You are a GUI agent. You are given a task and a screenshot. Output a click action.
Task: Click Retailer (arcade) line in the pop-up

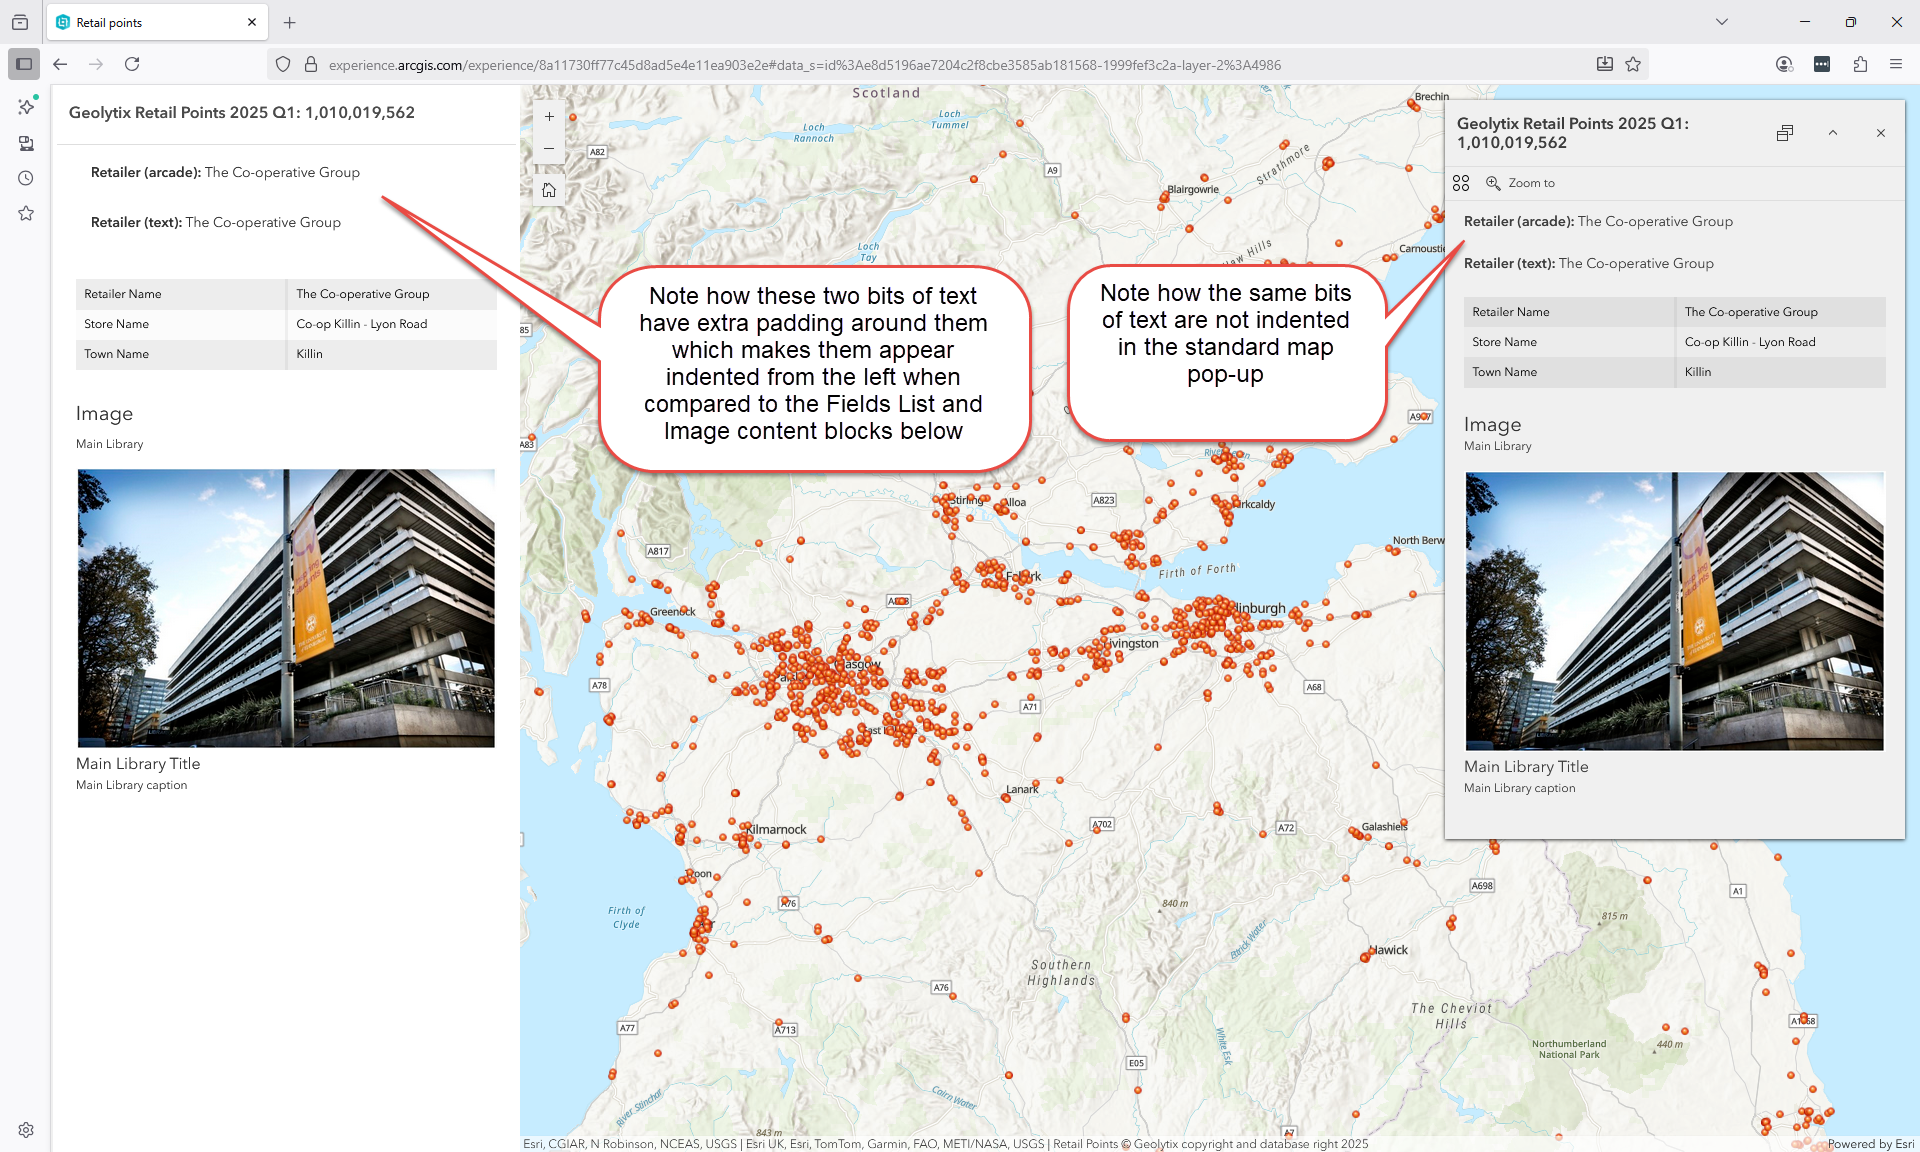[1598, 221]
